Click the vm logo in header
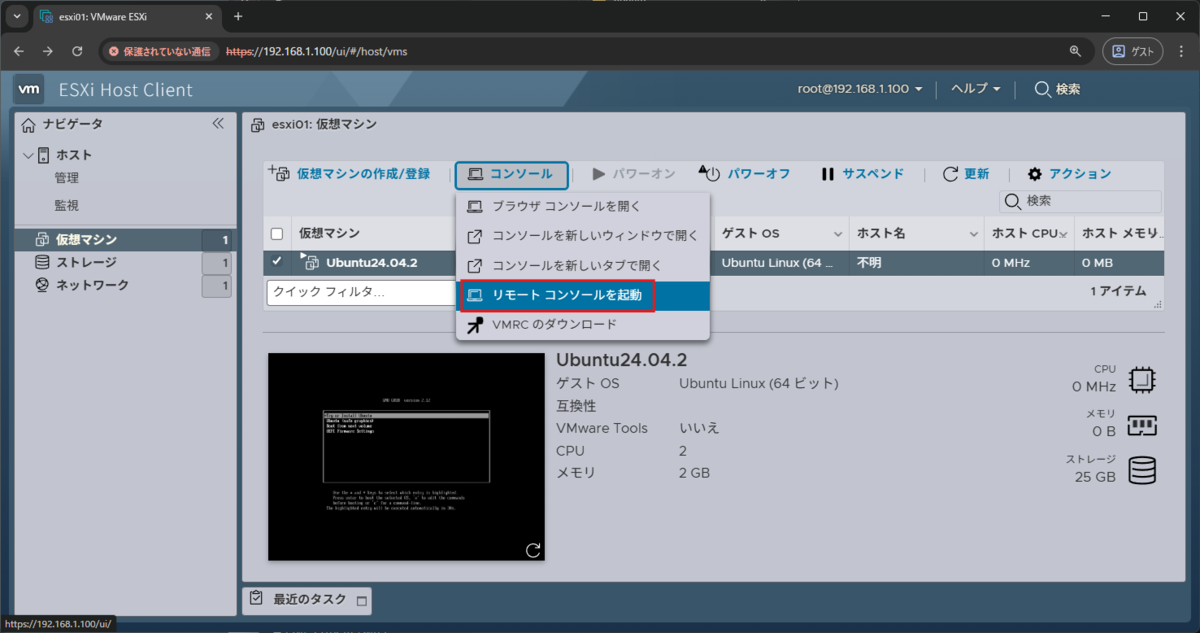This screenshot has height=633, width=1200. coord(30,90)
